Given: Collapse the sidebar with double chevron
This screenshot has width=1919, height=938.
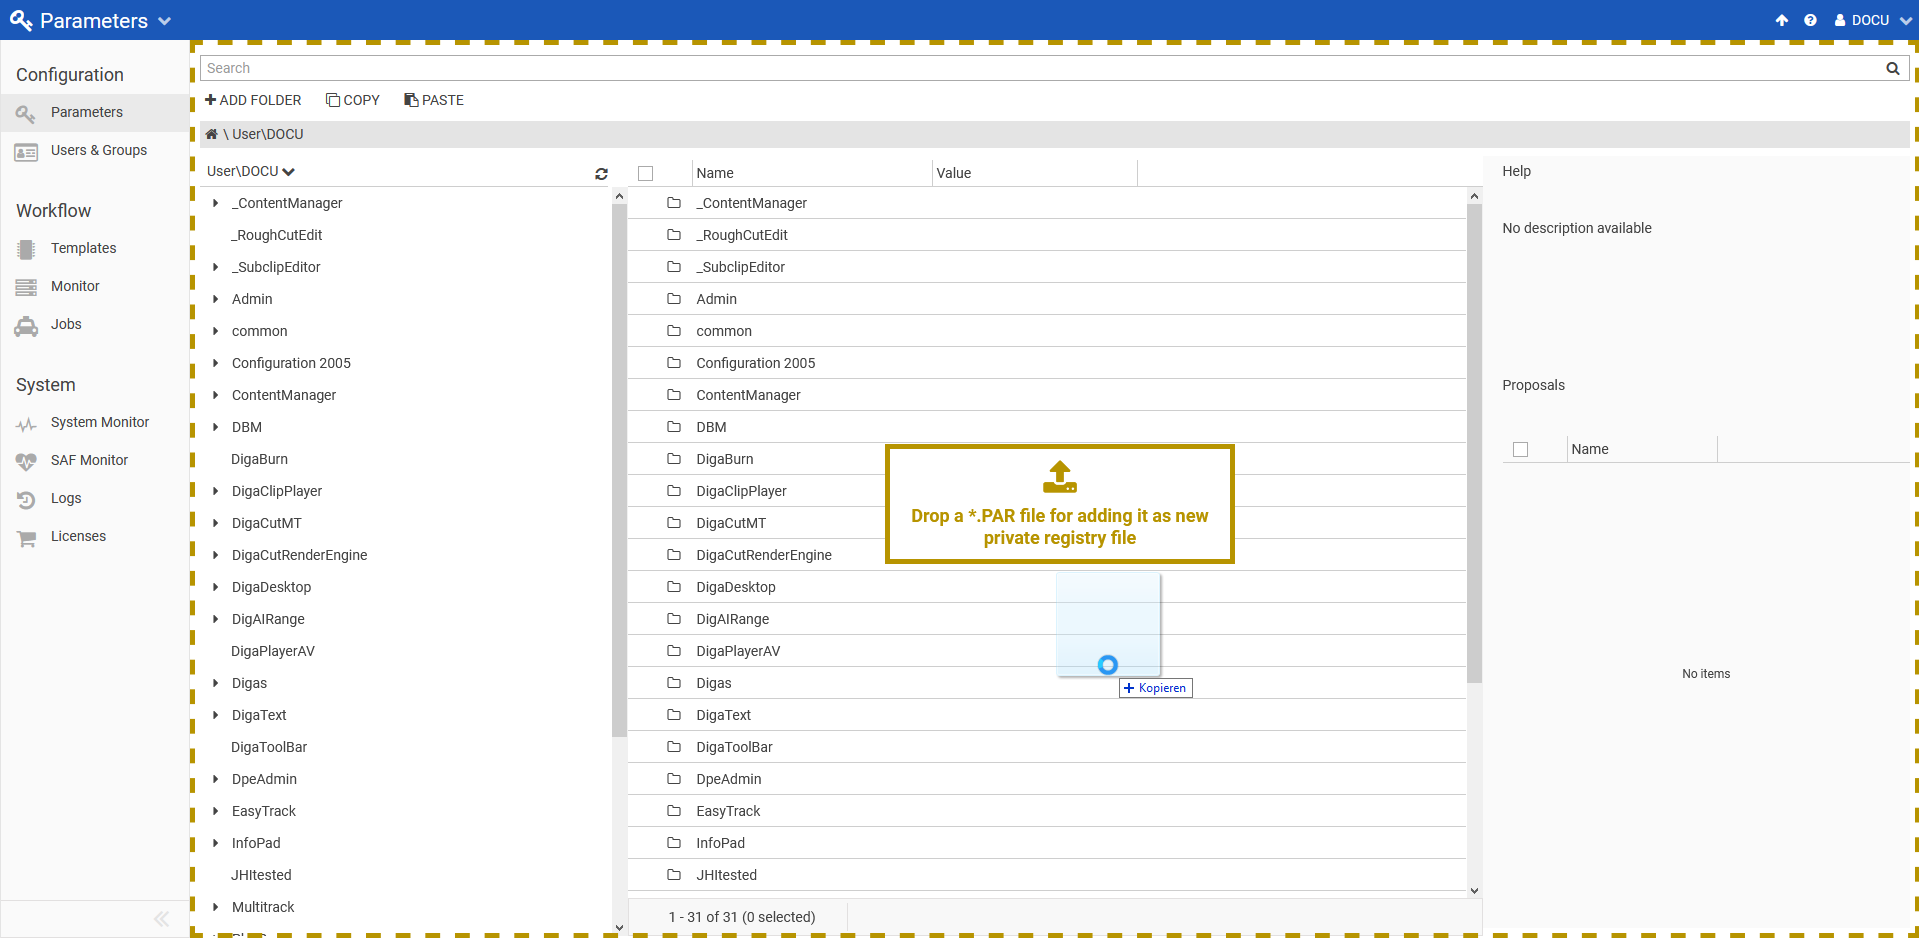Looking at the screenshot, I should click(x=161, y=918).
